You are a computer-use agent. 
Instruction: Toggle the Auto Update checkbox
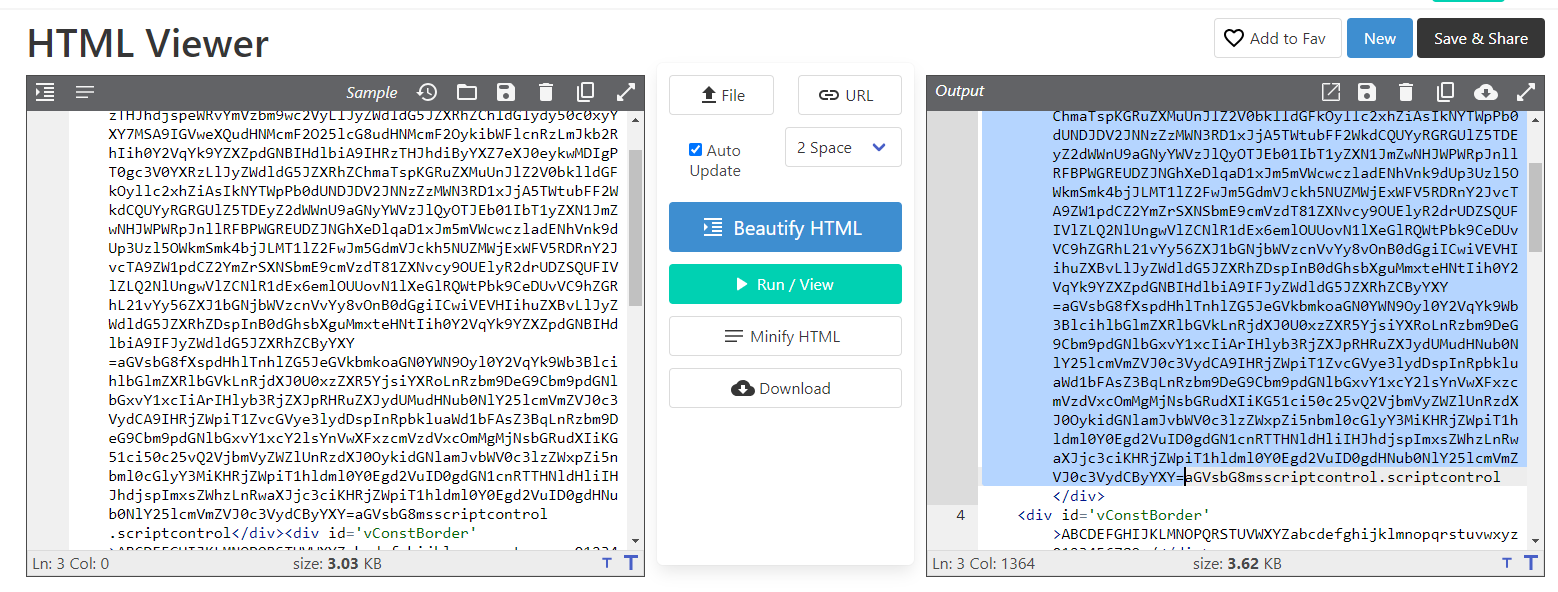click(x=695, y=150)
